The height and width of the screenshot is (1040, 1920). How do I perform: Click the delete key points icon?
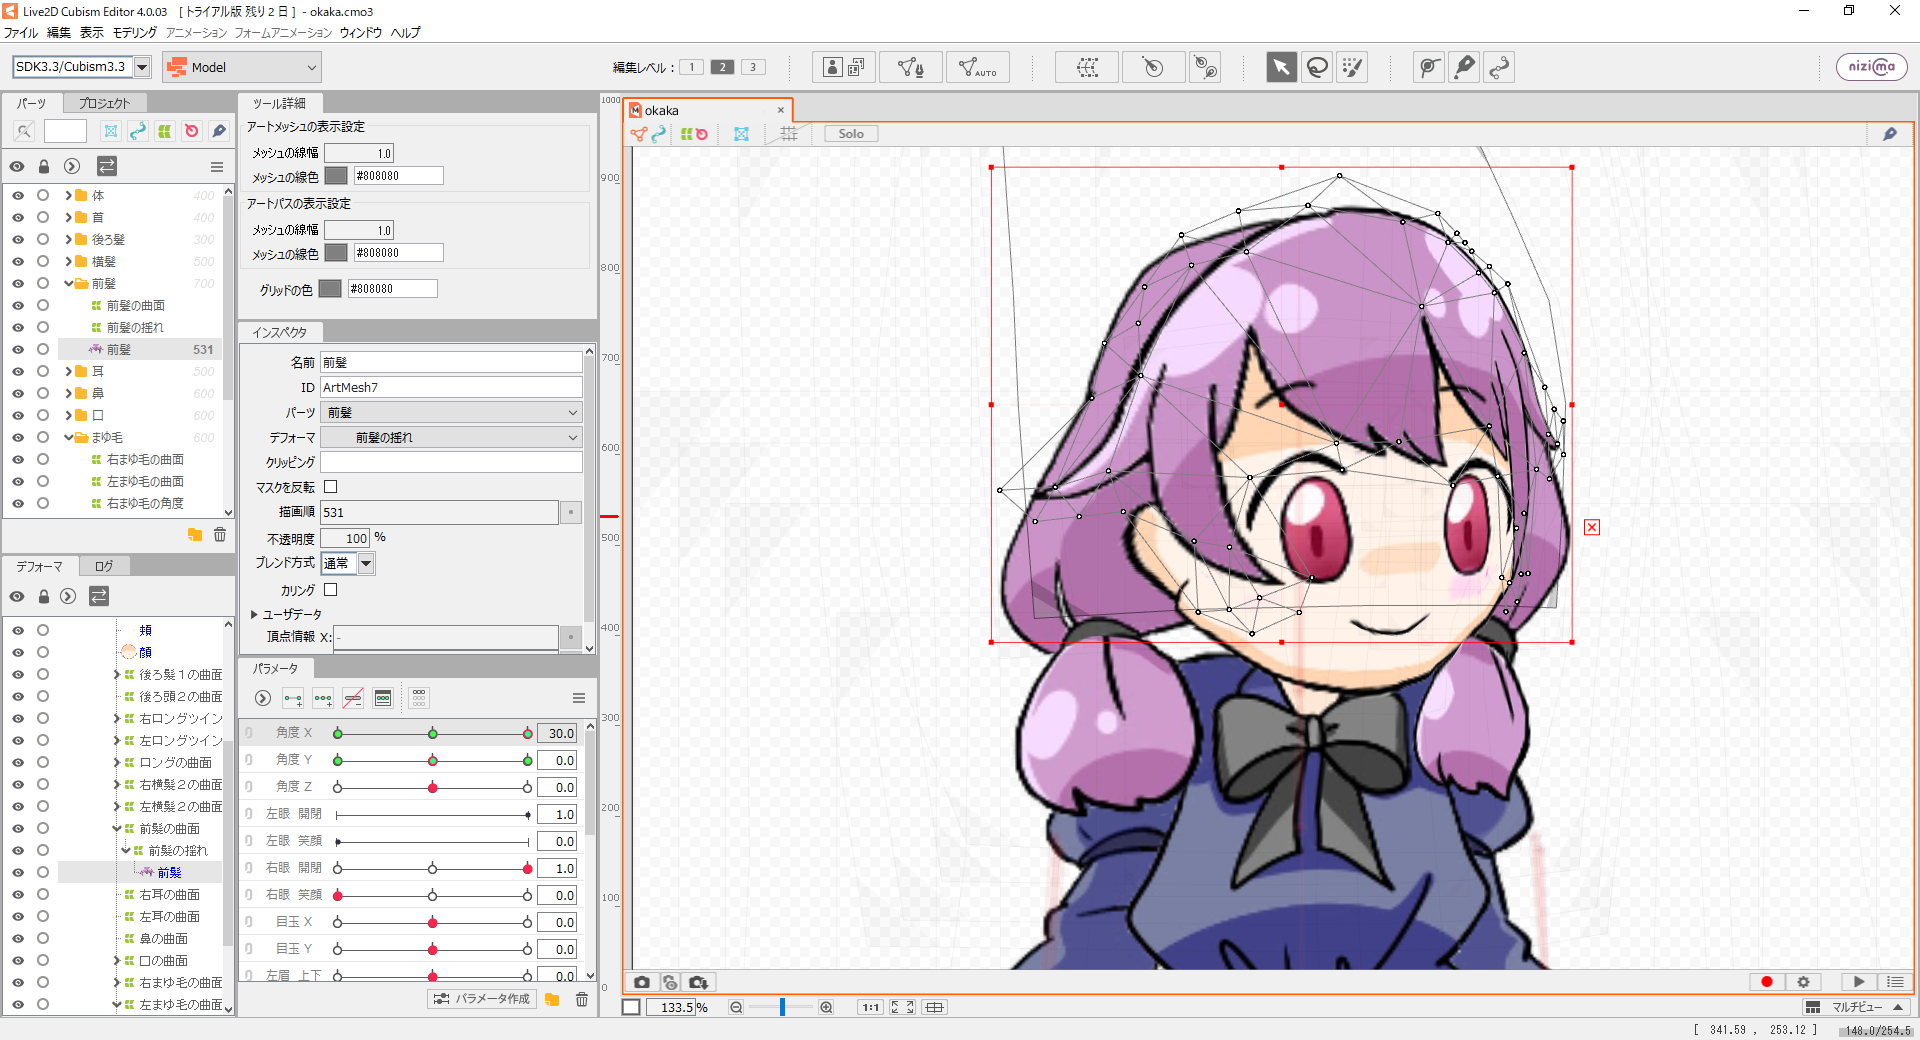pos(353,698)
